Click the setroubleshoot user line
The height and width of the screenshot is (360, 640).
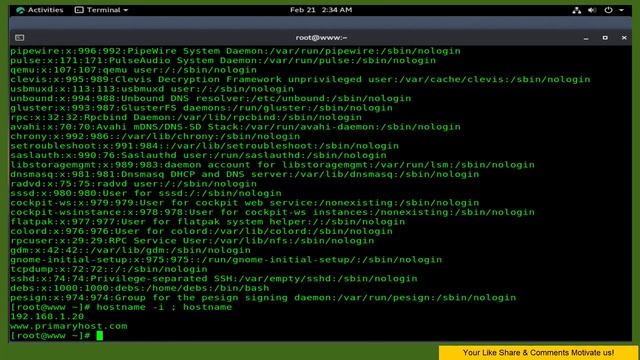(204, 146)
